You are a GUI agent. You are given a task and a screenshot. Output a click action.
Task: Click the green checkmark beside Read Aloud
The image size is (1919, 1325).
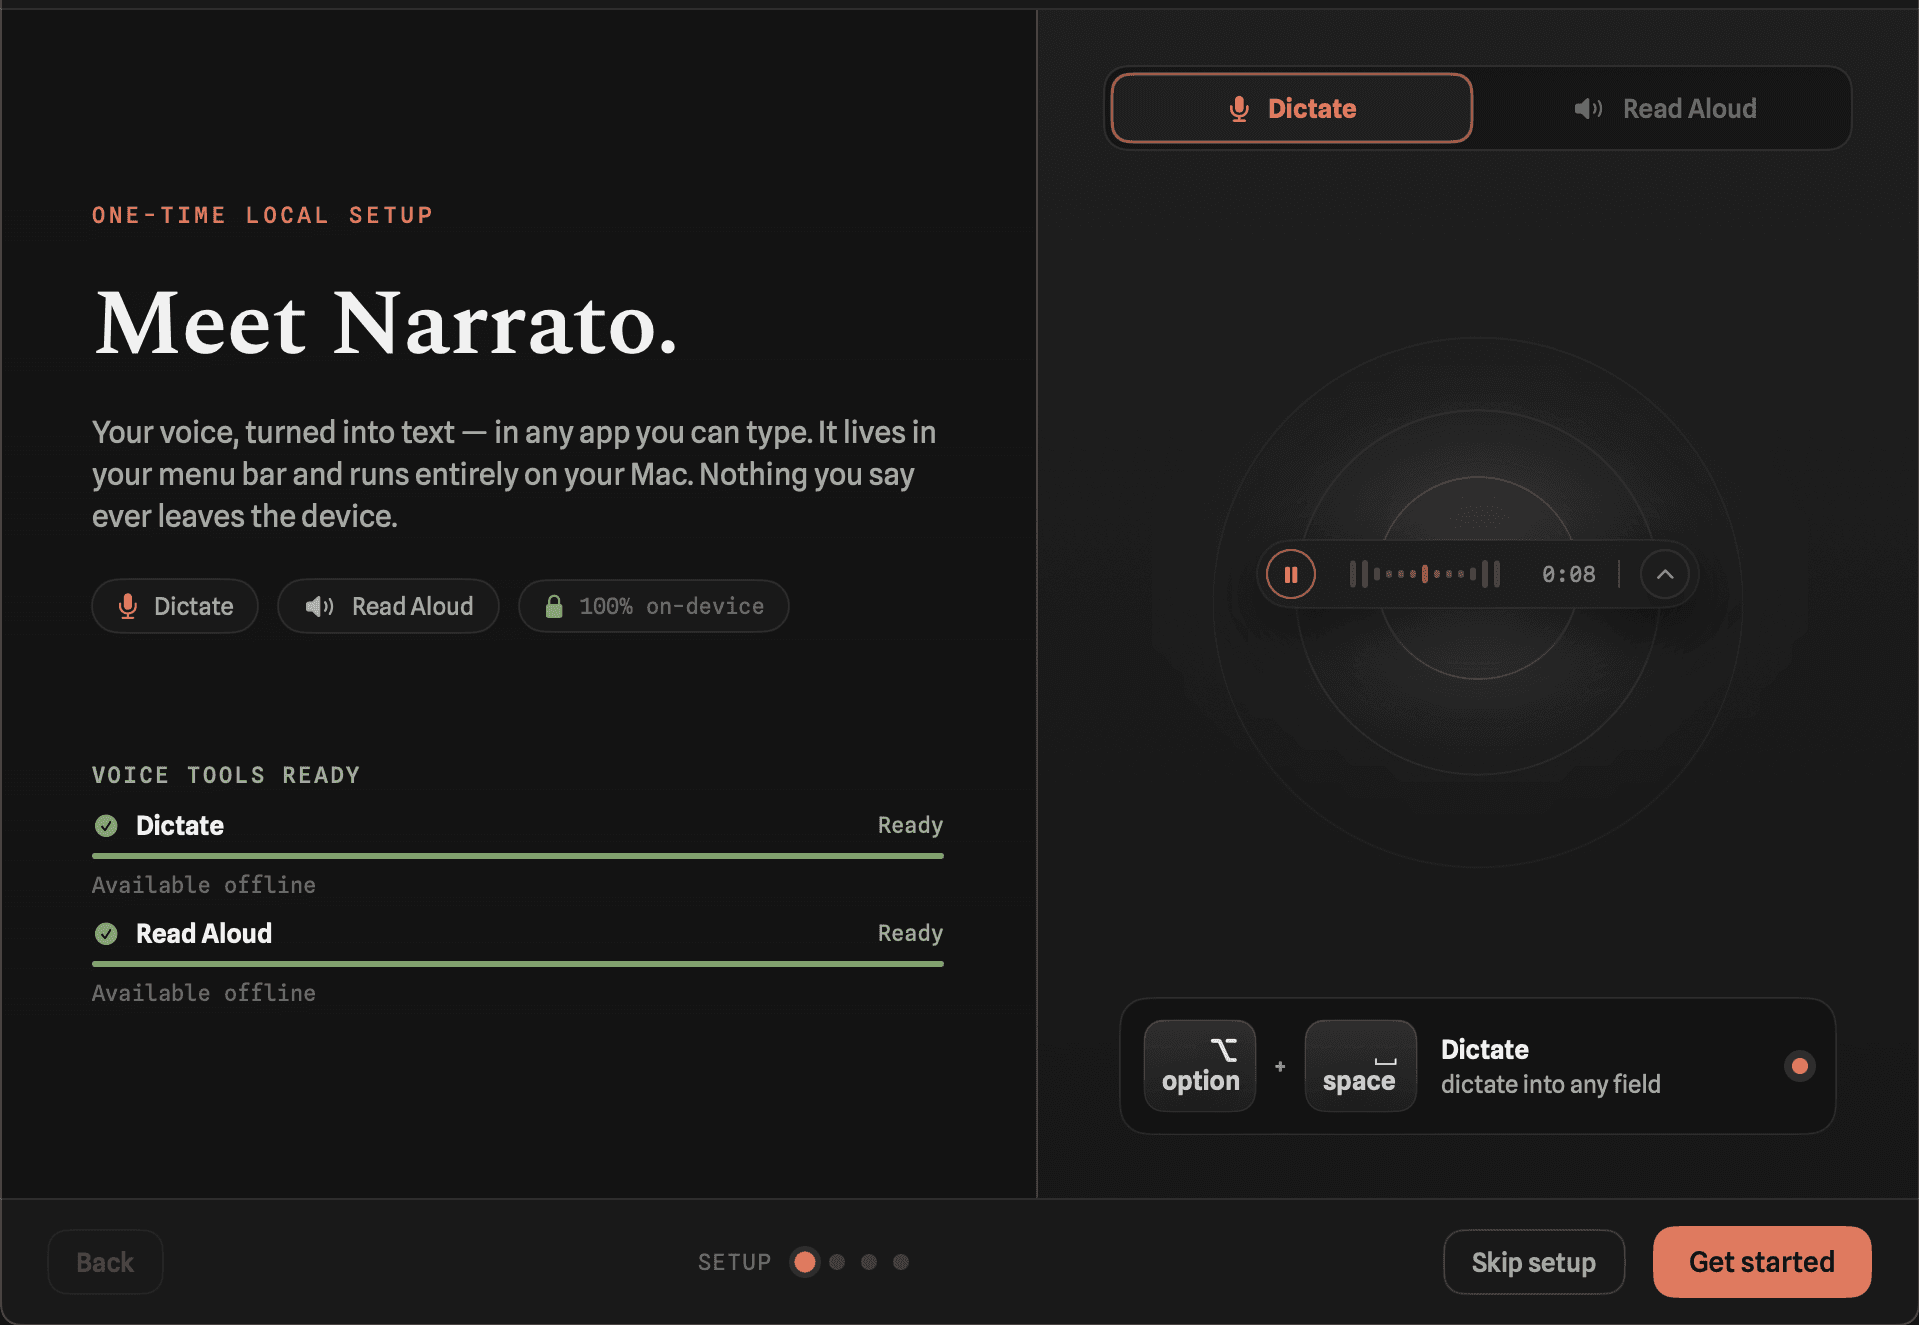tap(106, 934)
